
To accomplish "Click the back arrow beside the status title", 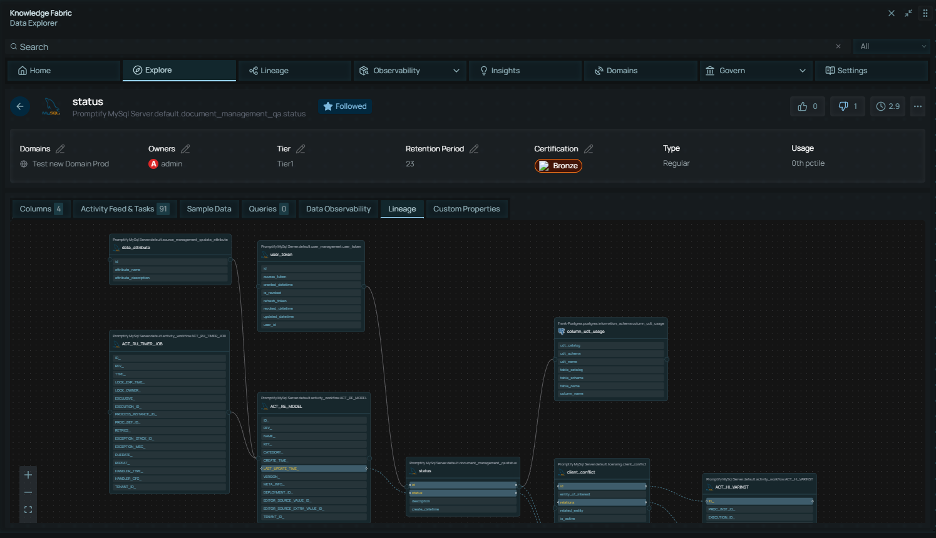I will [21, 106].
